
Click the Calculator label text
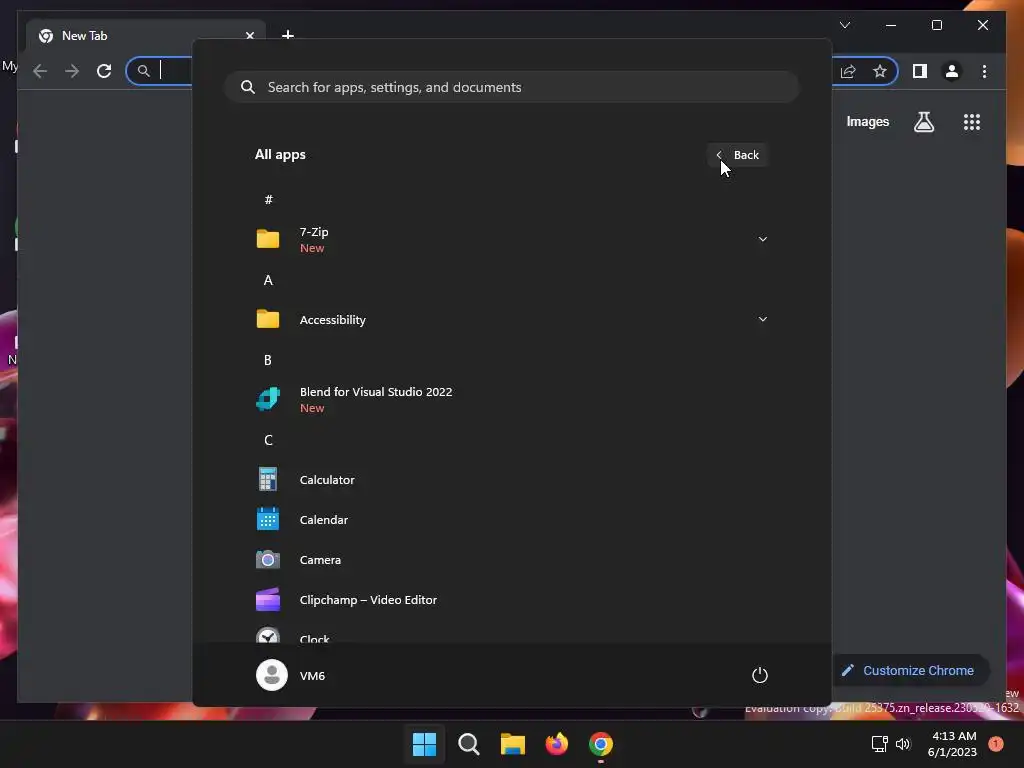pyautogui.click(x=327, y=479)
